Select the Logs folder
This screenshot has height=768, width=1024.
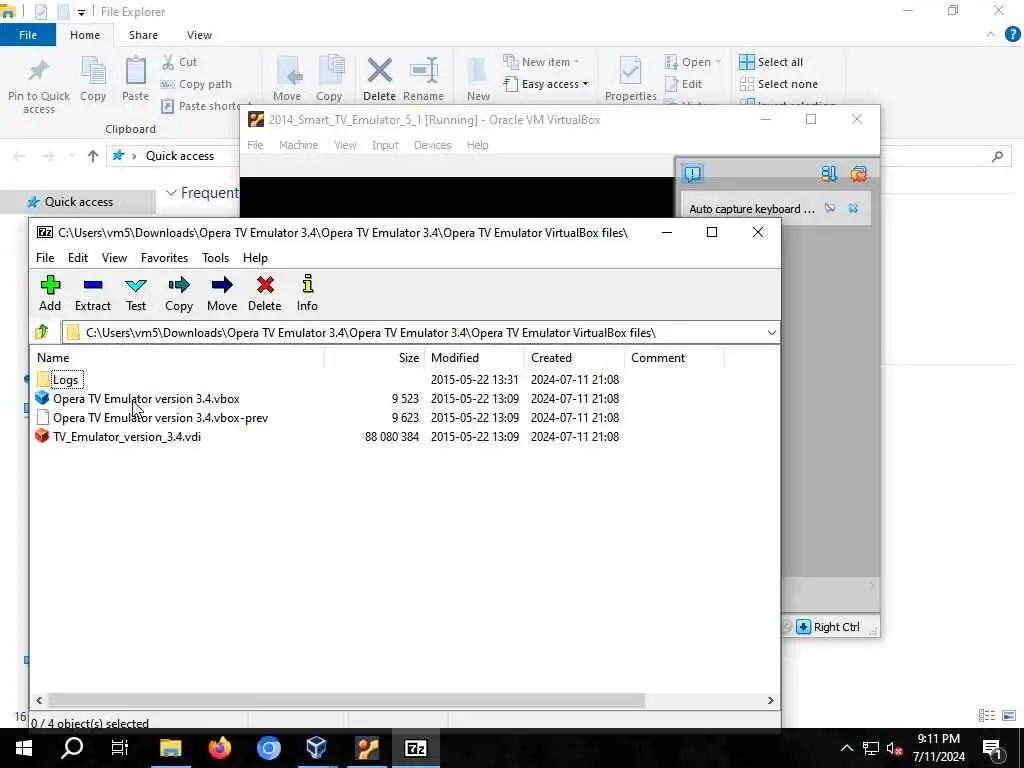pyautogui.click(x=65, y=379)
